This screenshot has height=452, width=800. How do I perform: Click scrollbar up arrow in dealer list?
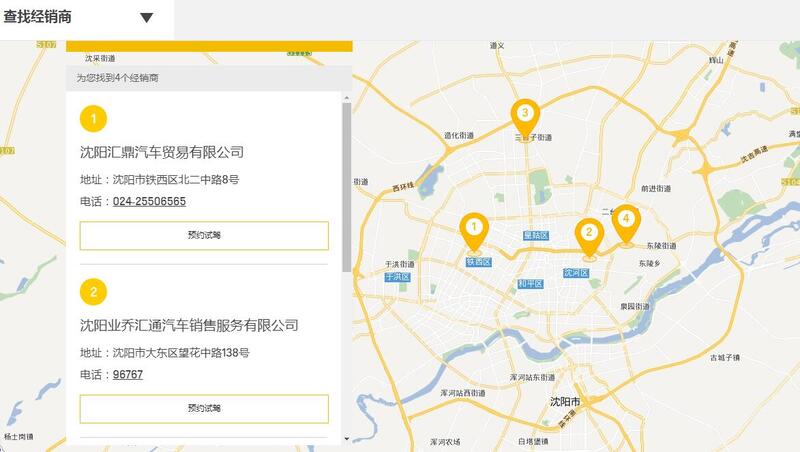click(347, 97)
